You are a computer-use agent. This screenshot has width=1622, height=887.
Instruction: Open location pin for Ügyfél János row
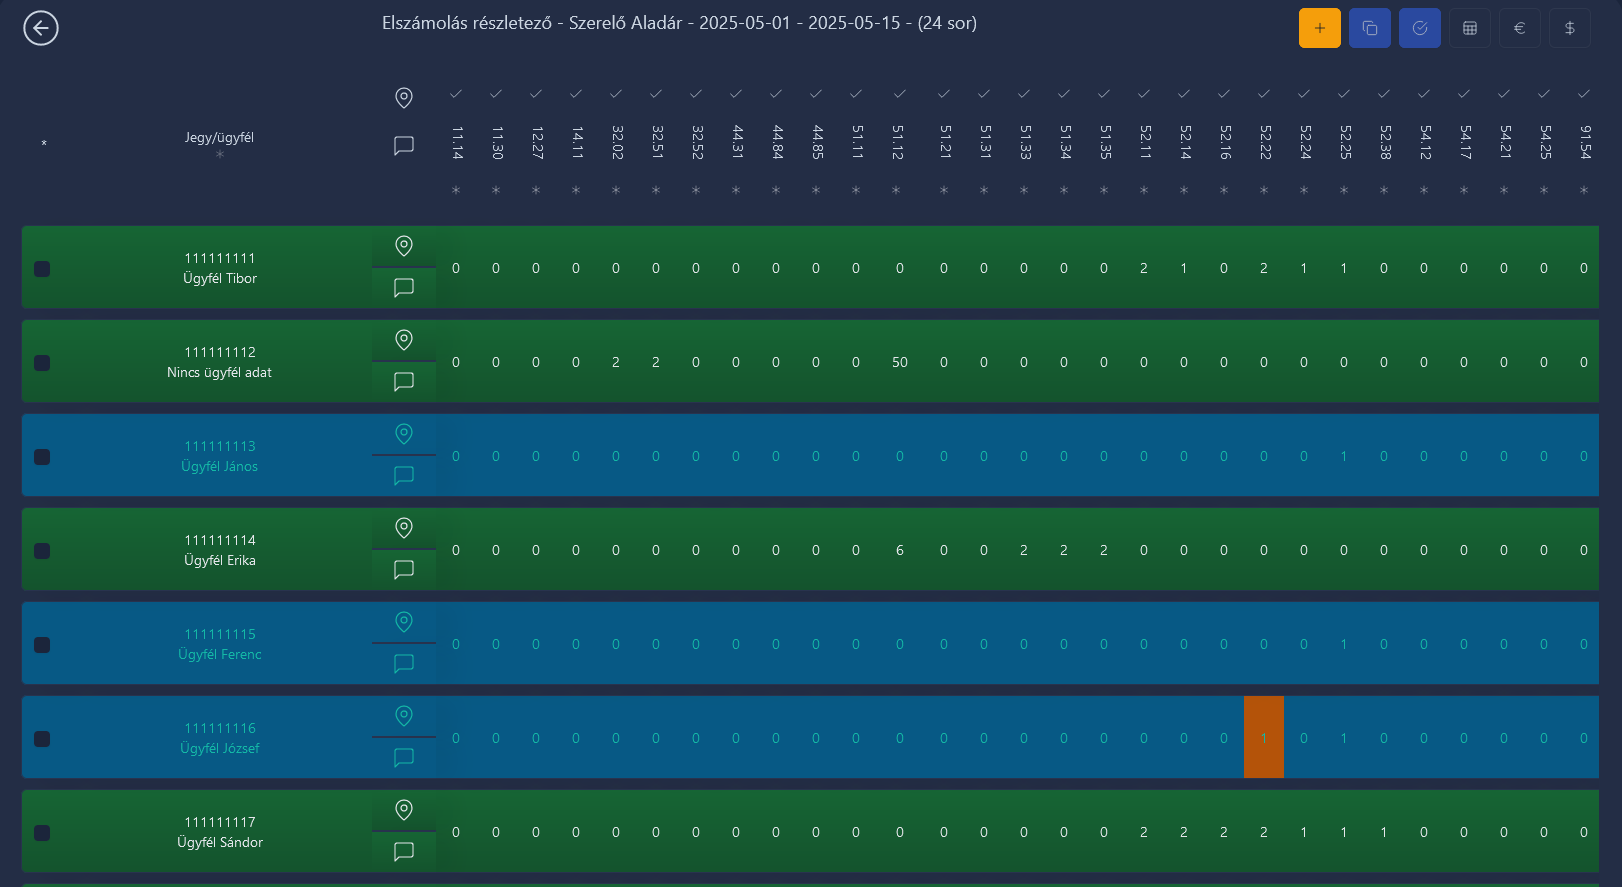[x=404, y=434]
